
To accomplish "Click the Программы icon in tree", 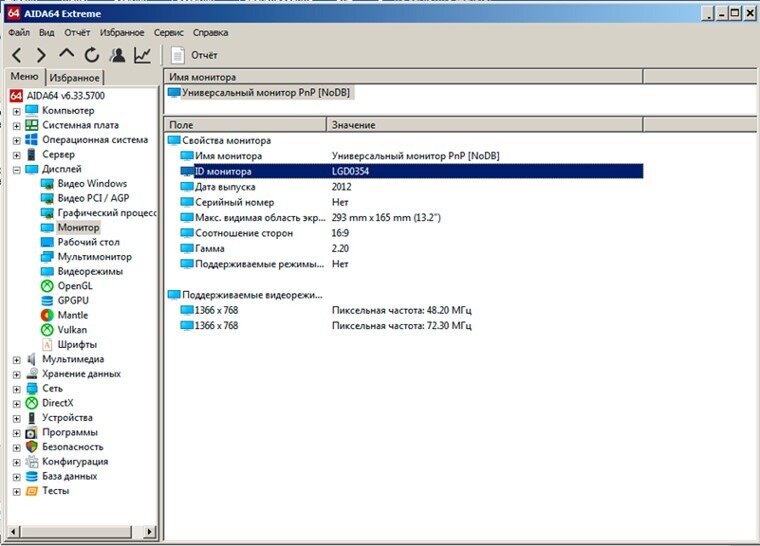I will (32, 432).
